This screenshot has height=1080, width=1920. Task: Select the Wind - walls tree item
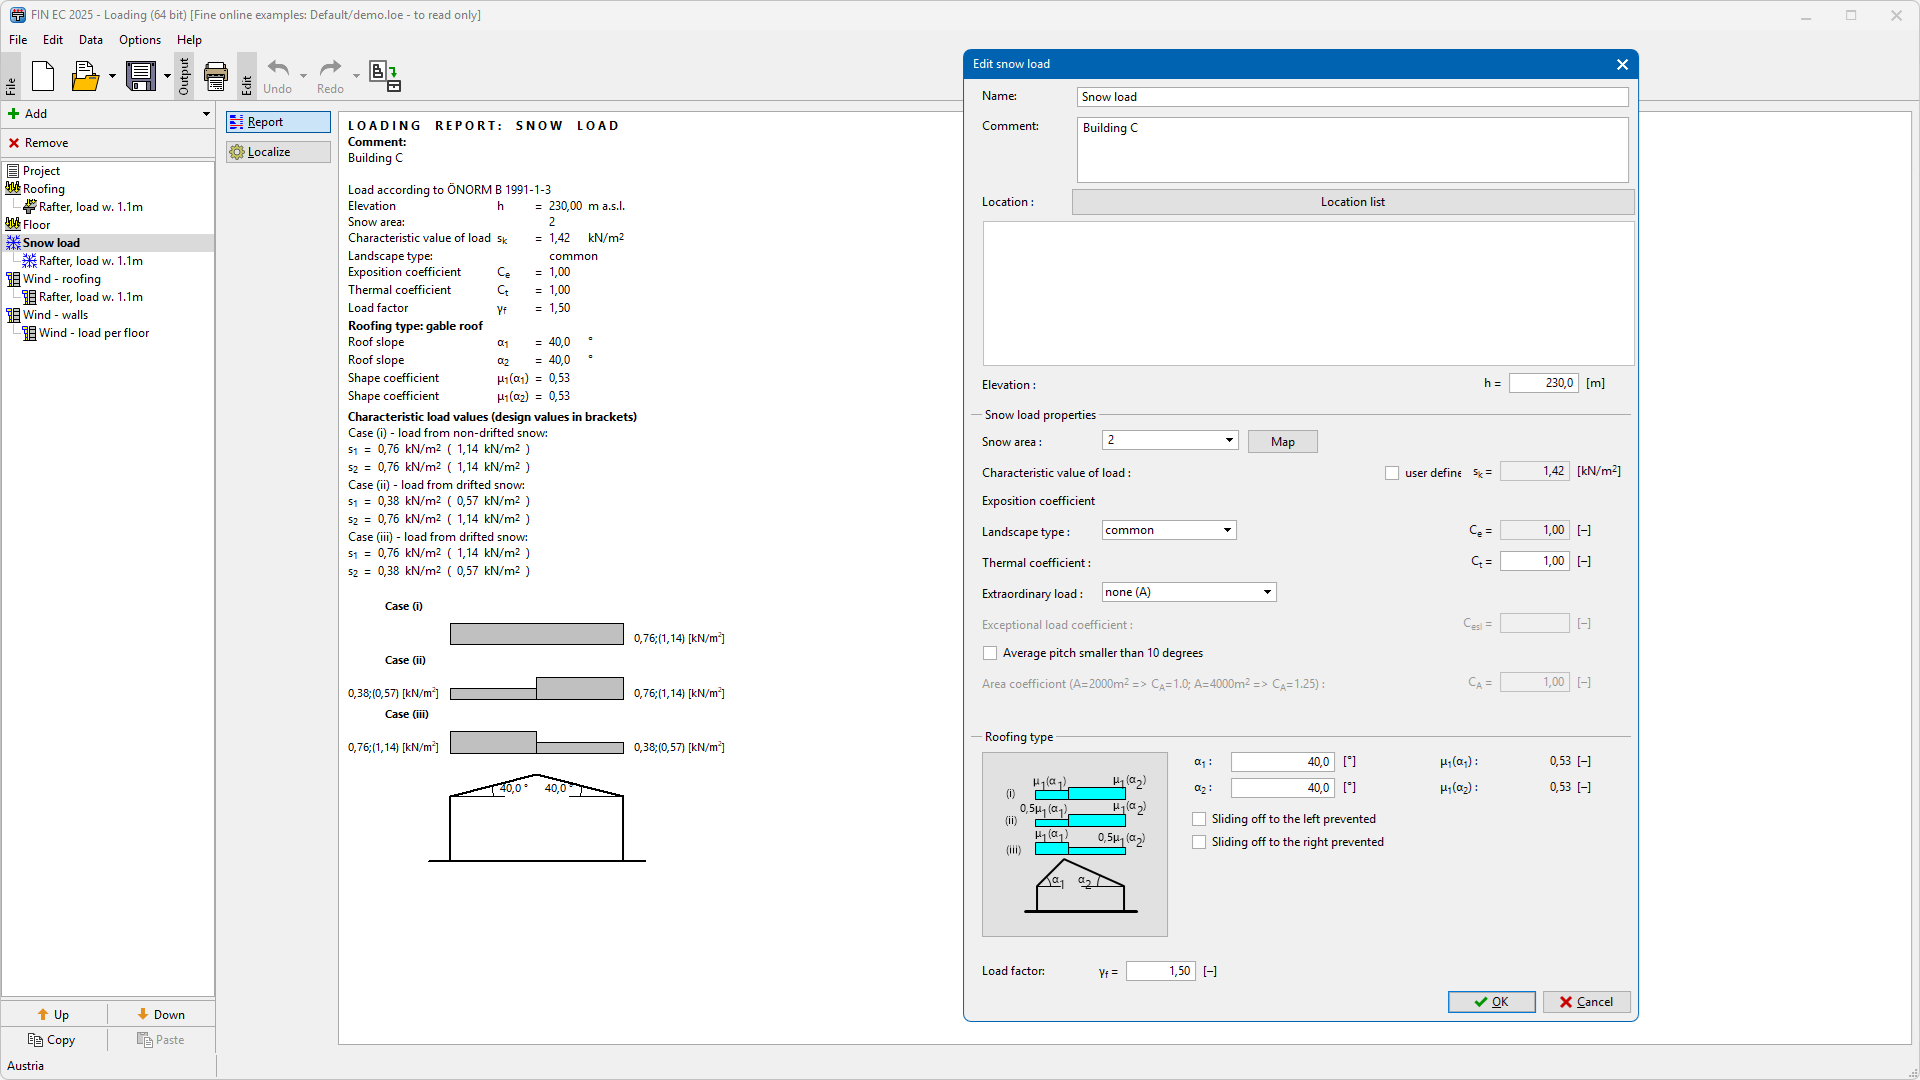pyautogui.click(x=55, y=315)
